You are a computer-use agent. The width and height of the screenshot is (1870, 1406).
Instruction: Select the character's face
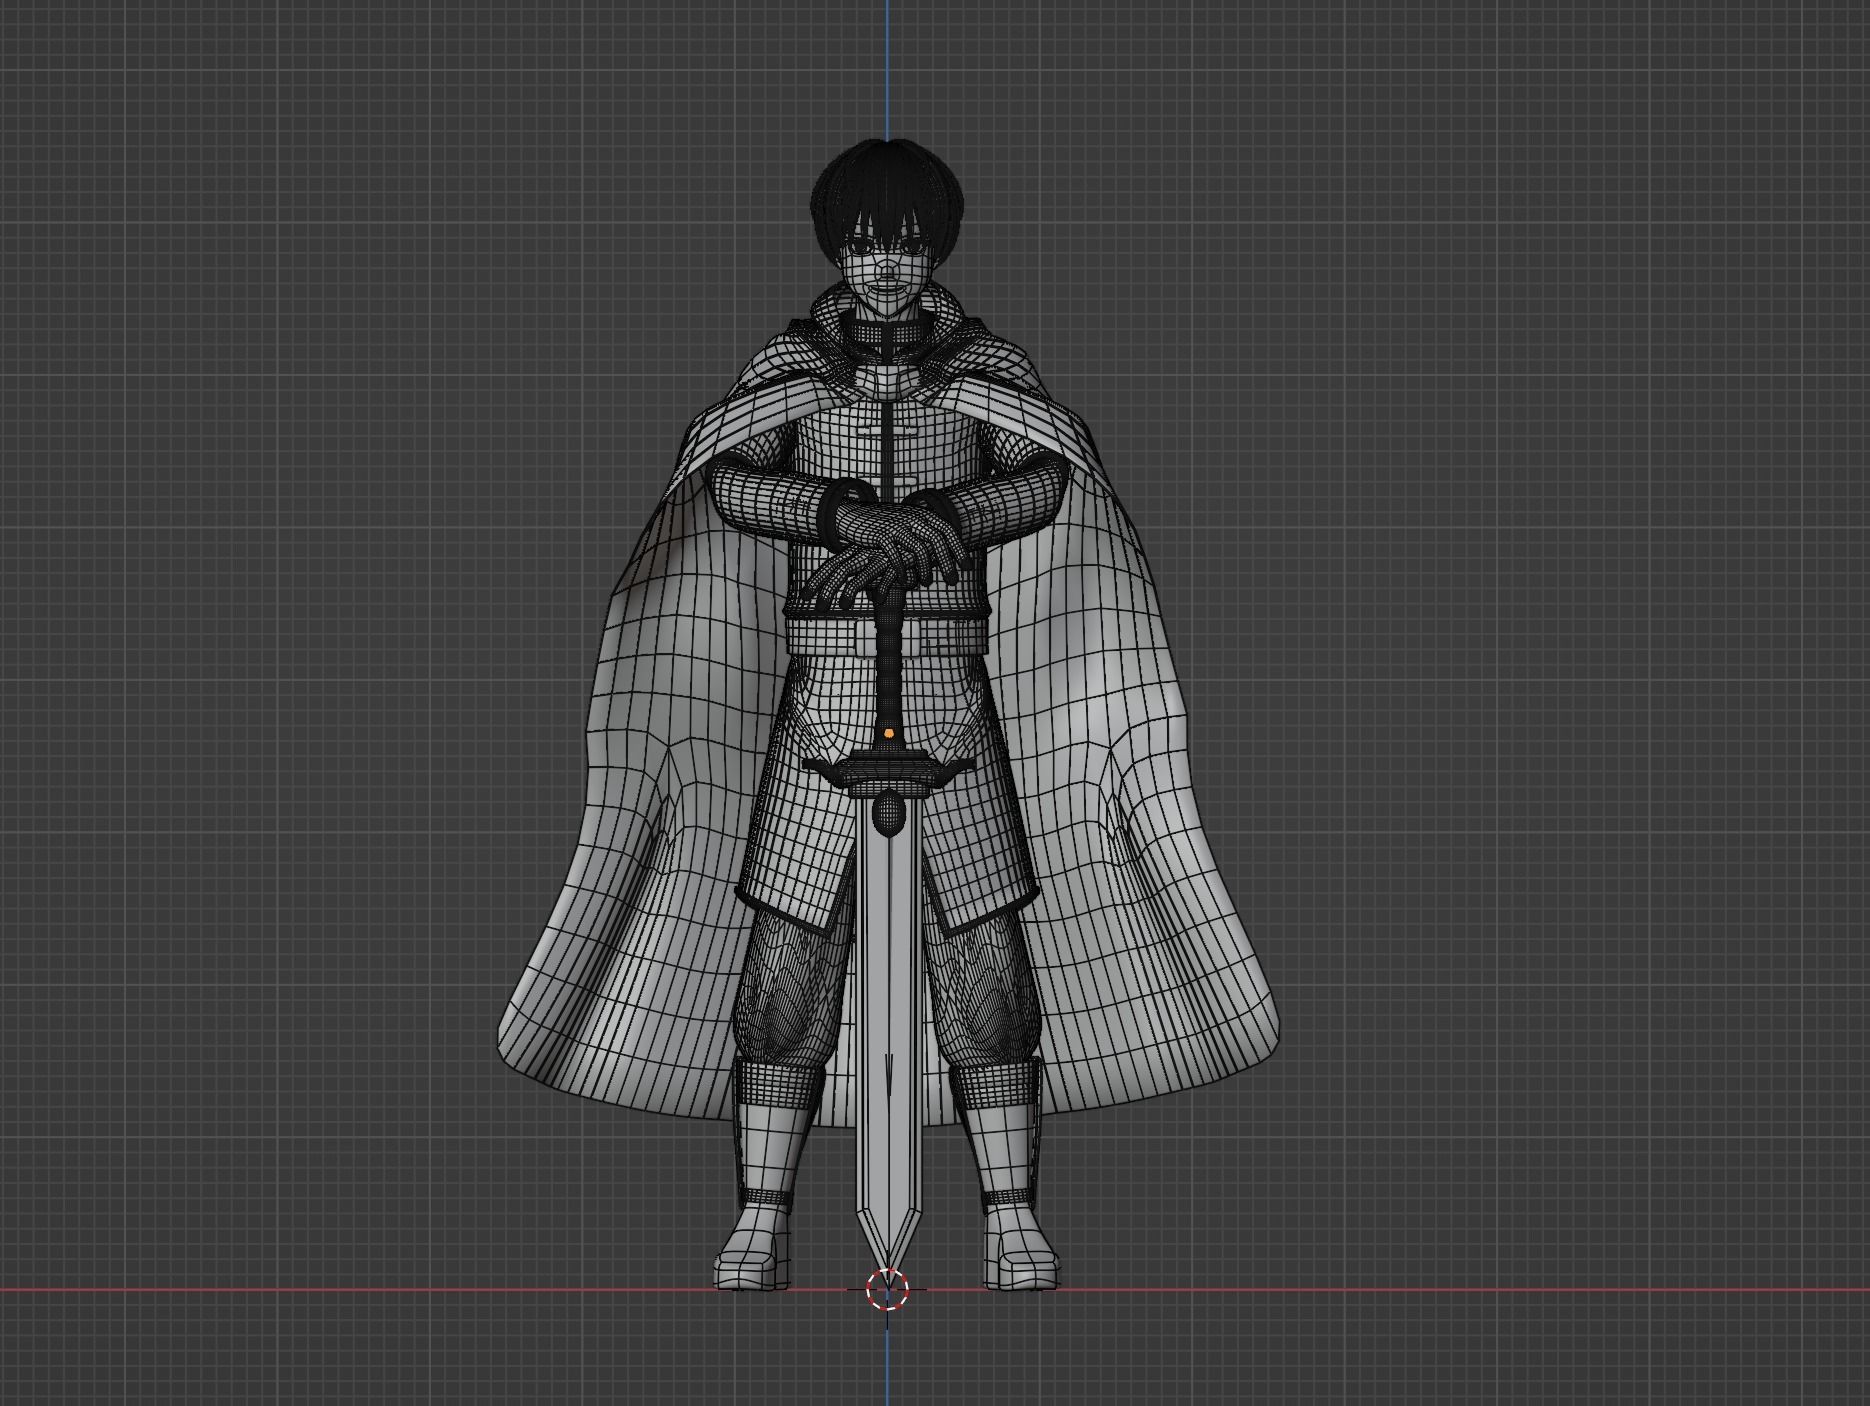[885, 273]
